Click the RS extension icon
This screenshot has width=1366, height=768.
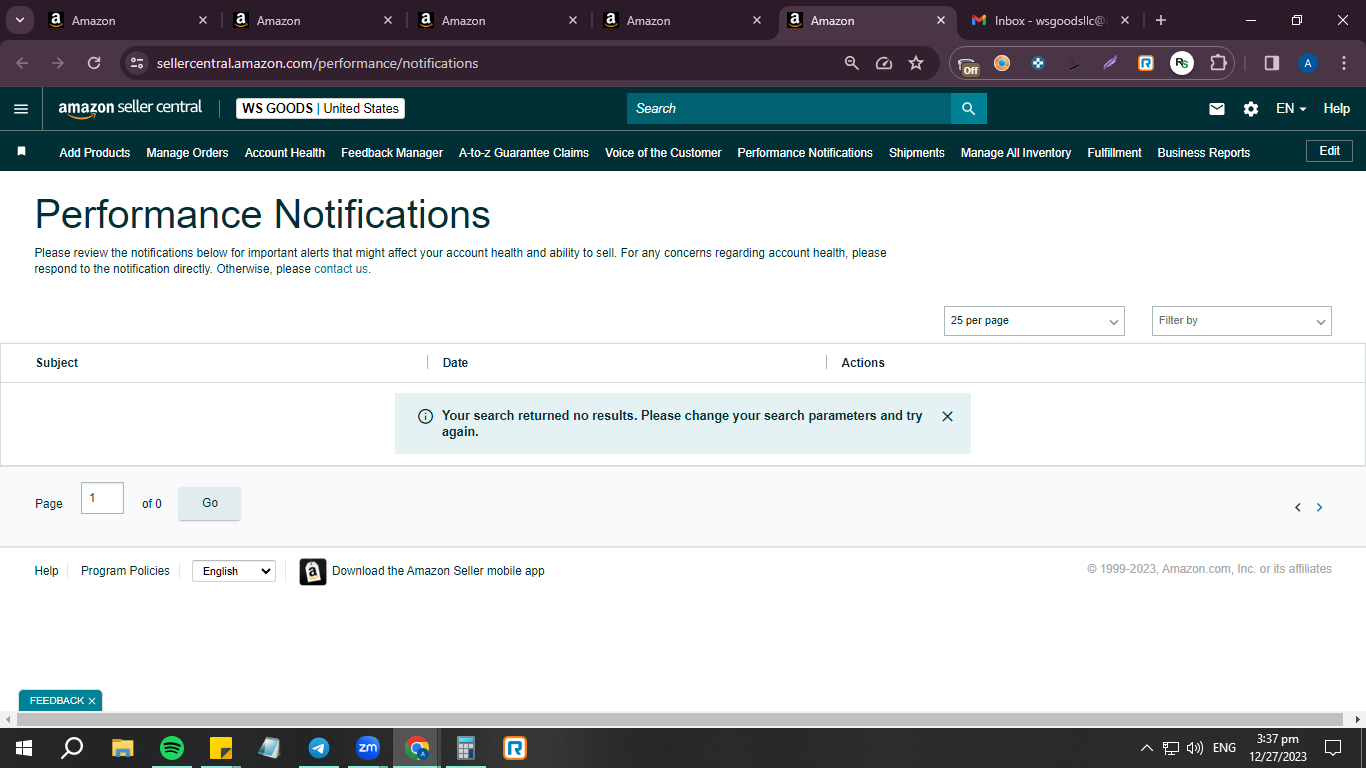click(1182, 63)
